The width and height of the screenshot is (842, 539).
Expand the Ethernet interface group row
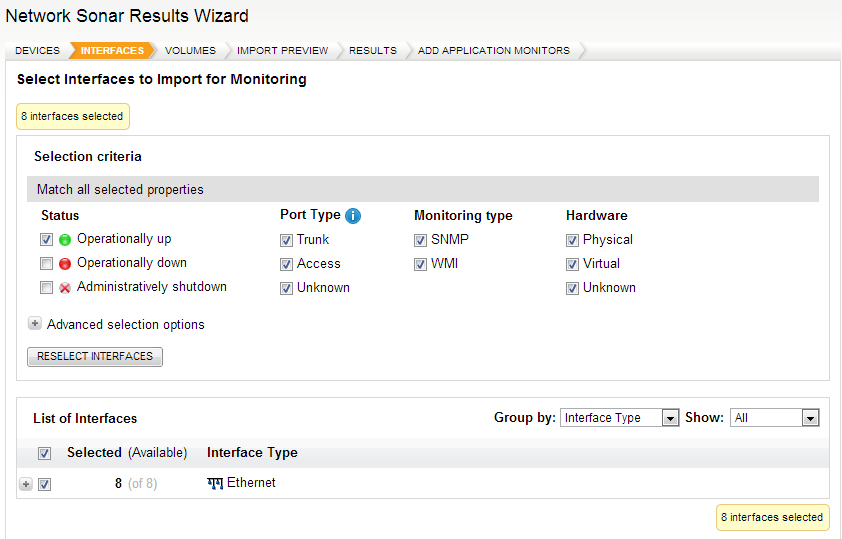point(26,484)
